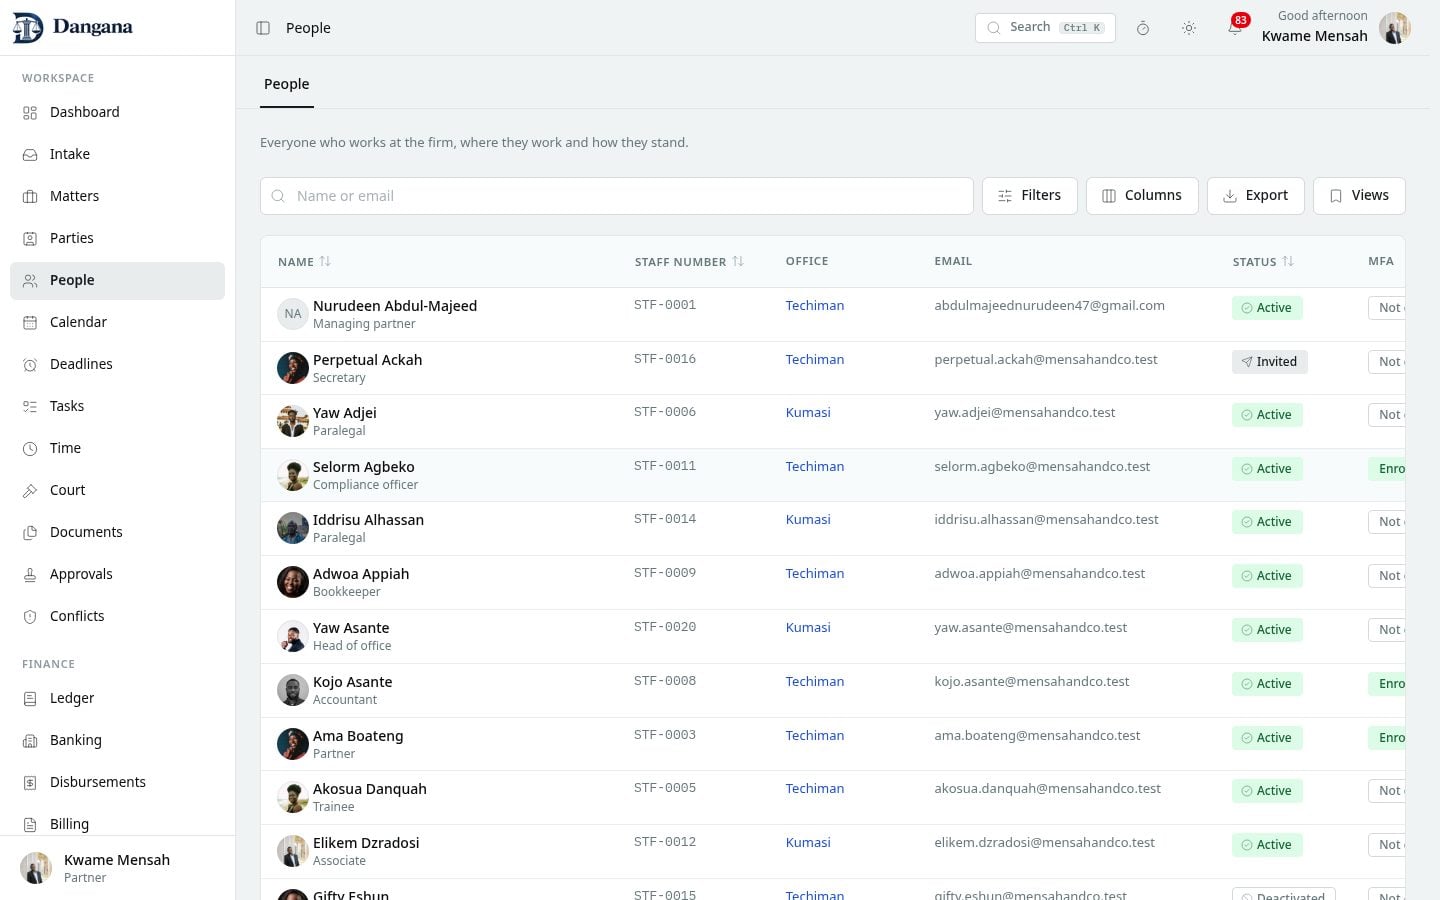The image size is (1440, 900).
Task: Open the Columns chooser
Action: tap(1142, 196)
